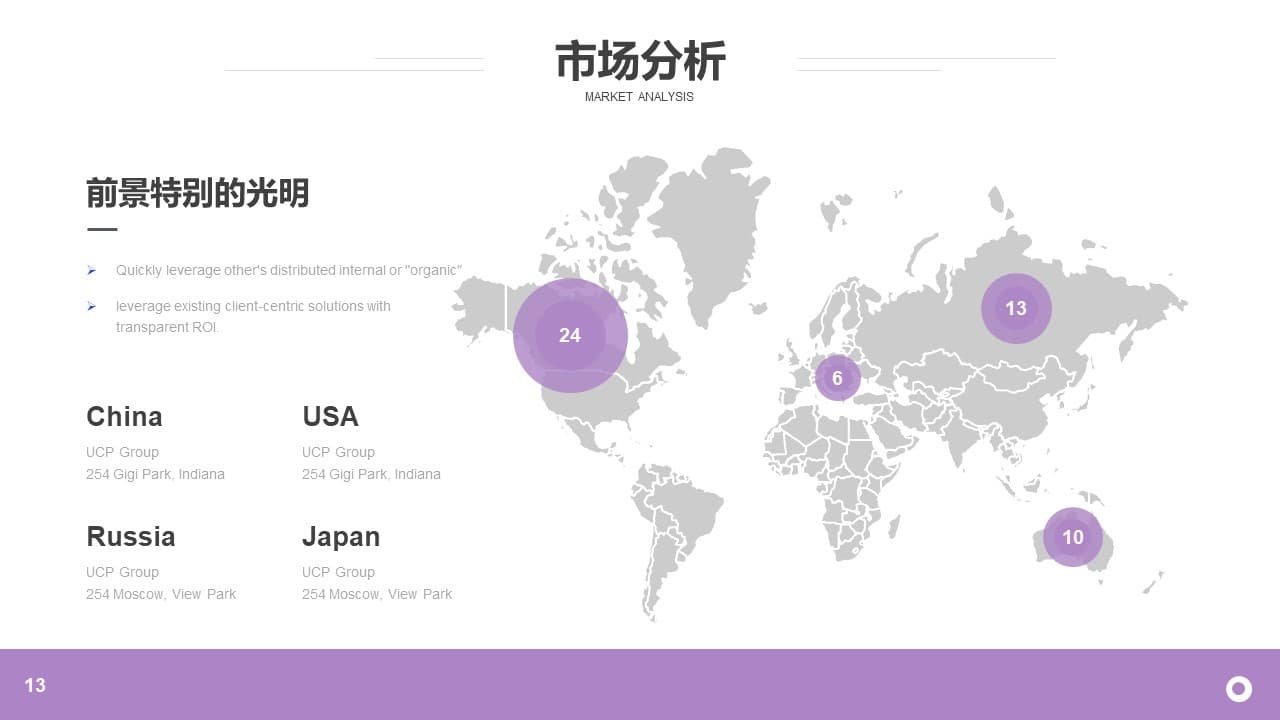
Task: Select the heading 前景特别的光明
Action: click(198, 193)
